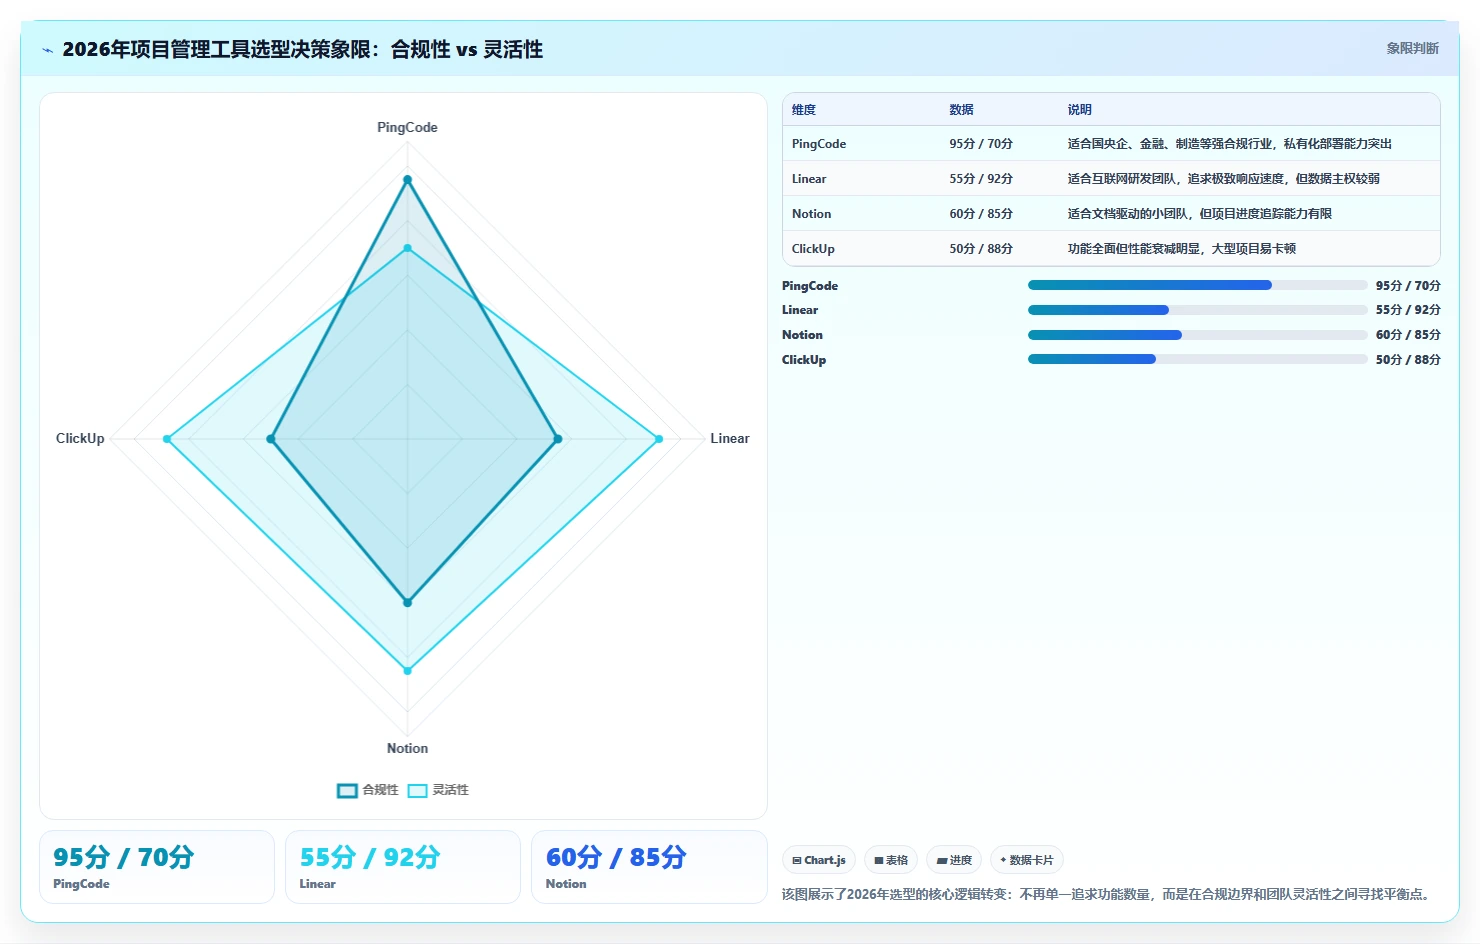
Task: Click the 数据 column header in the table
Action: pos(961,110)
